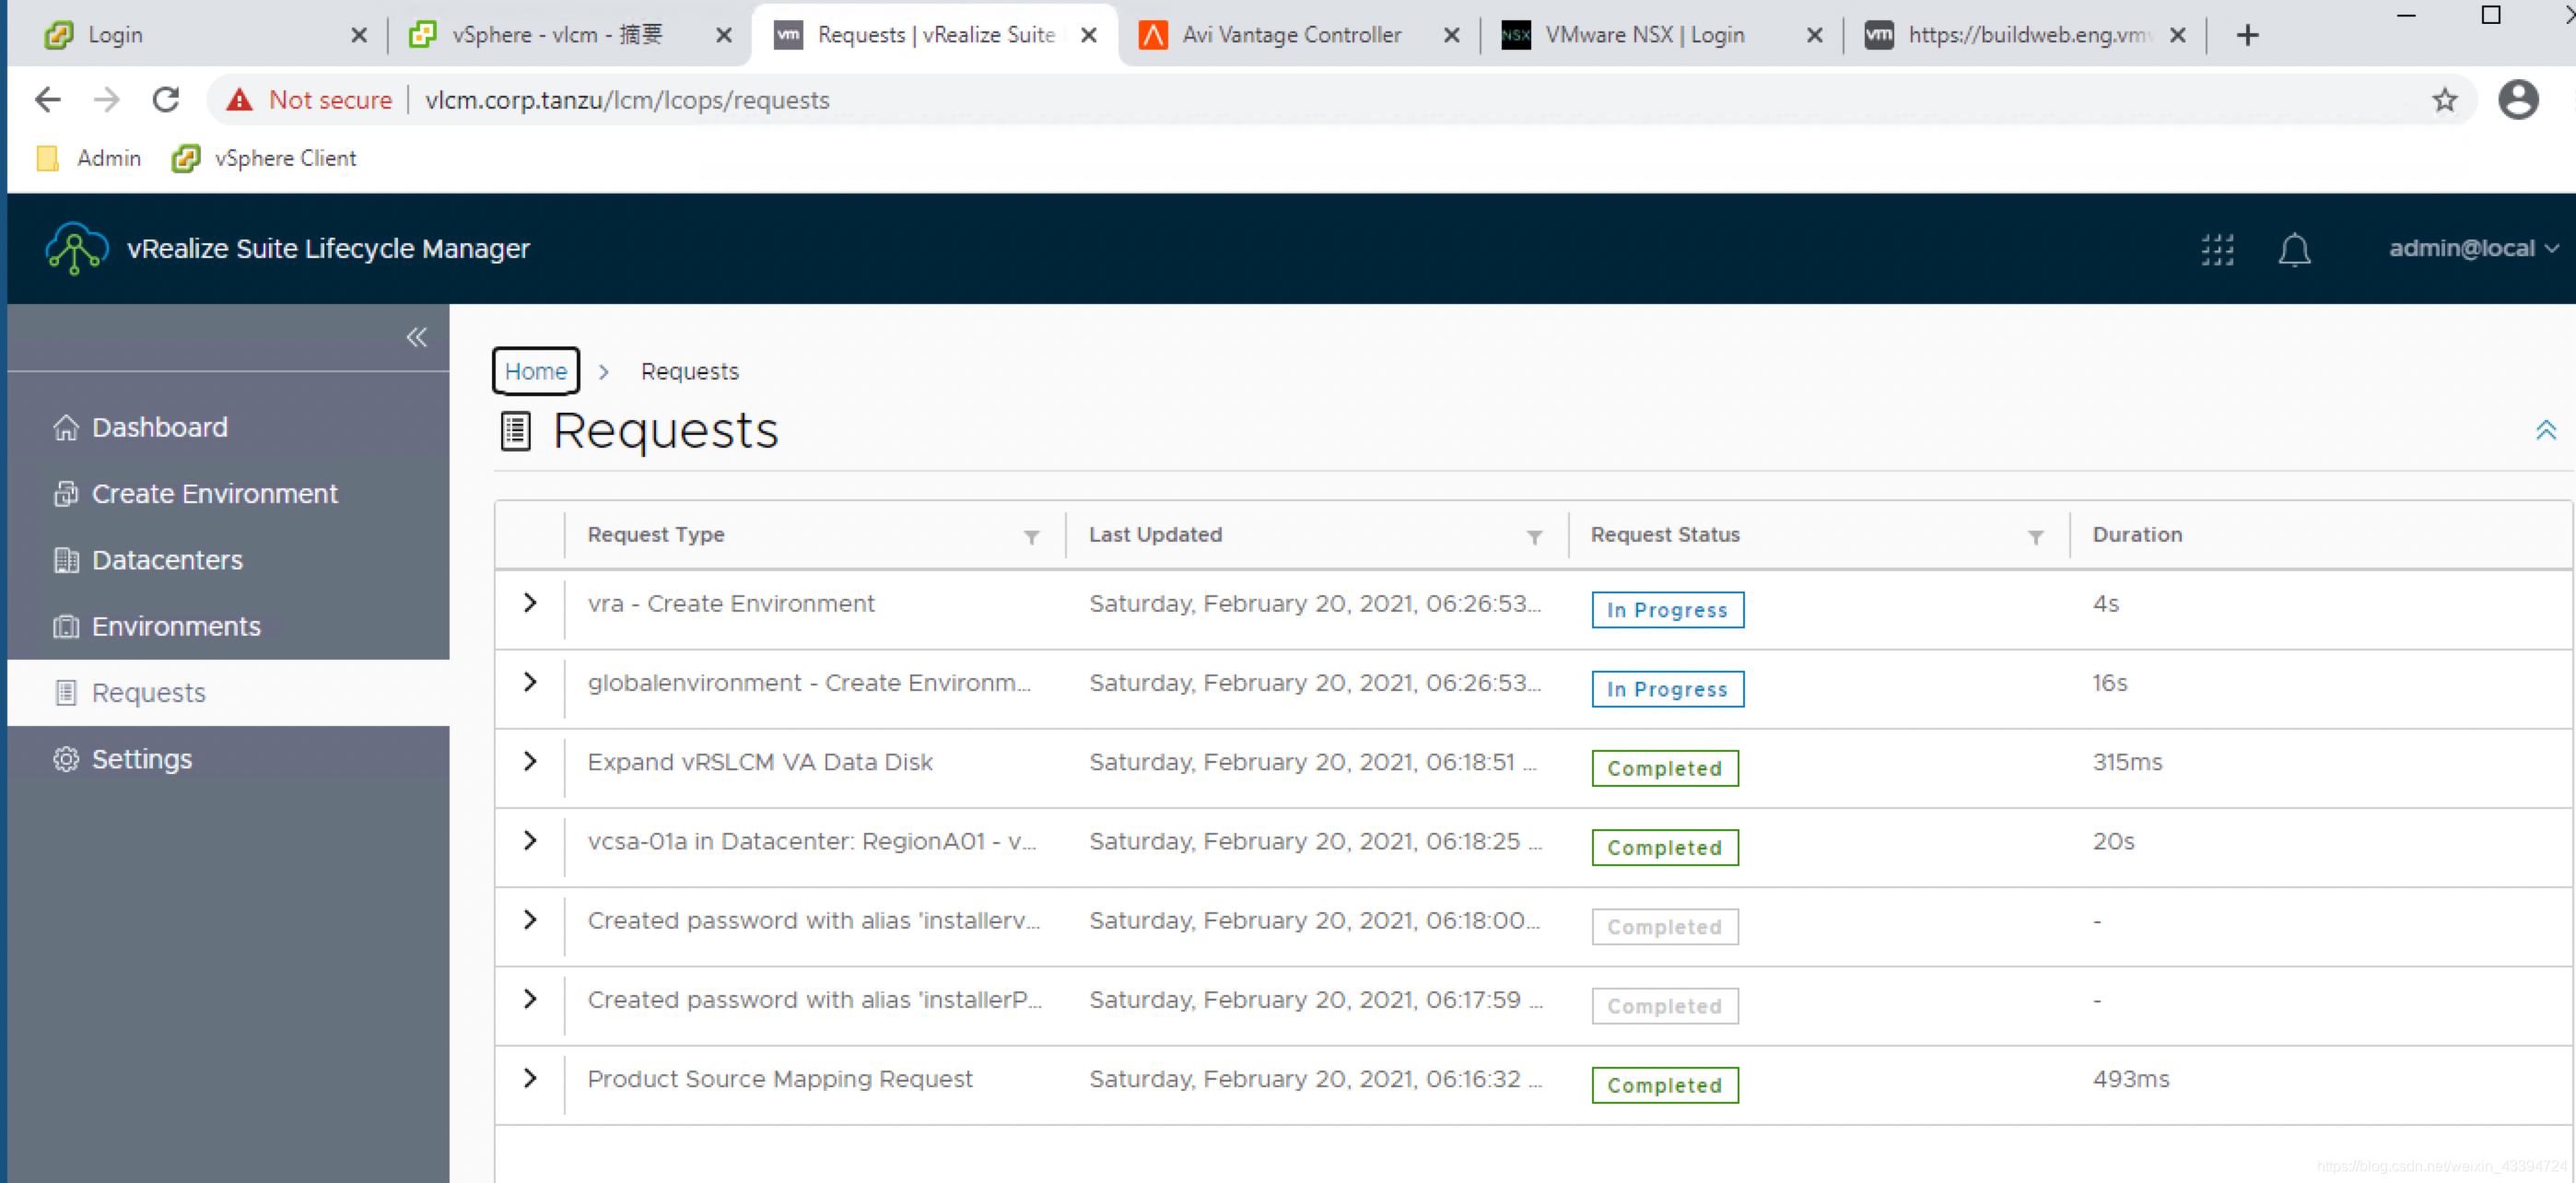
Task: Click the Last Updated column filter icon
Action: (1533, 537)
